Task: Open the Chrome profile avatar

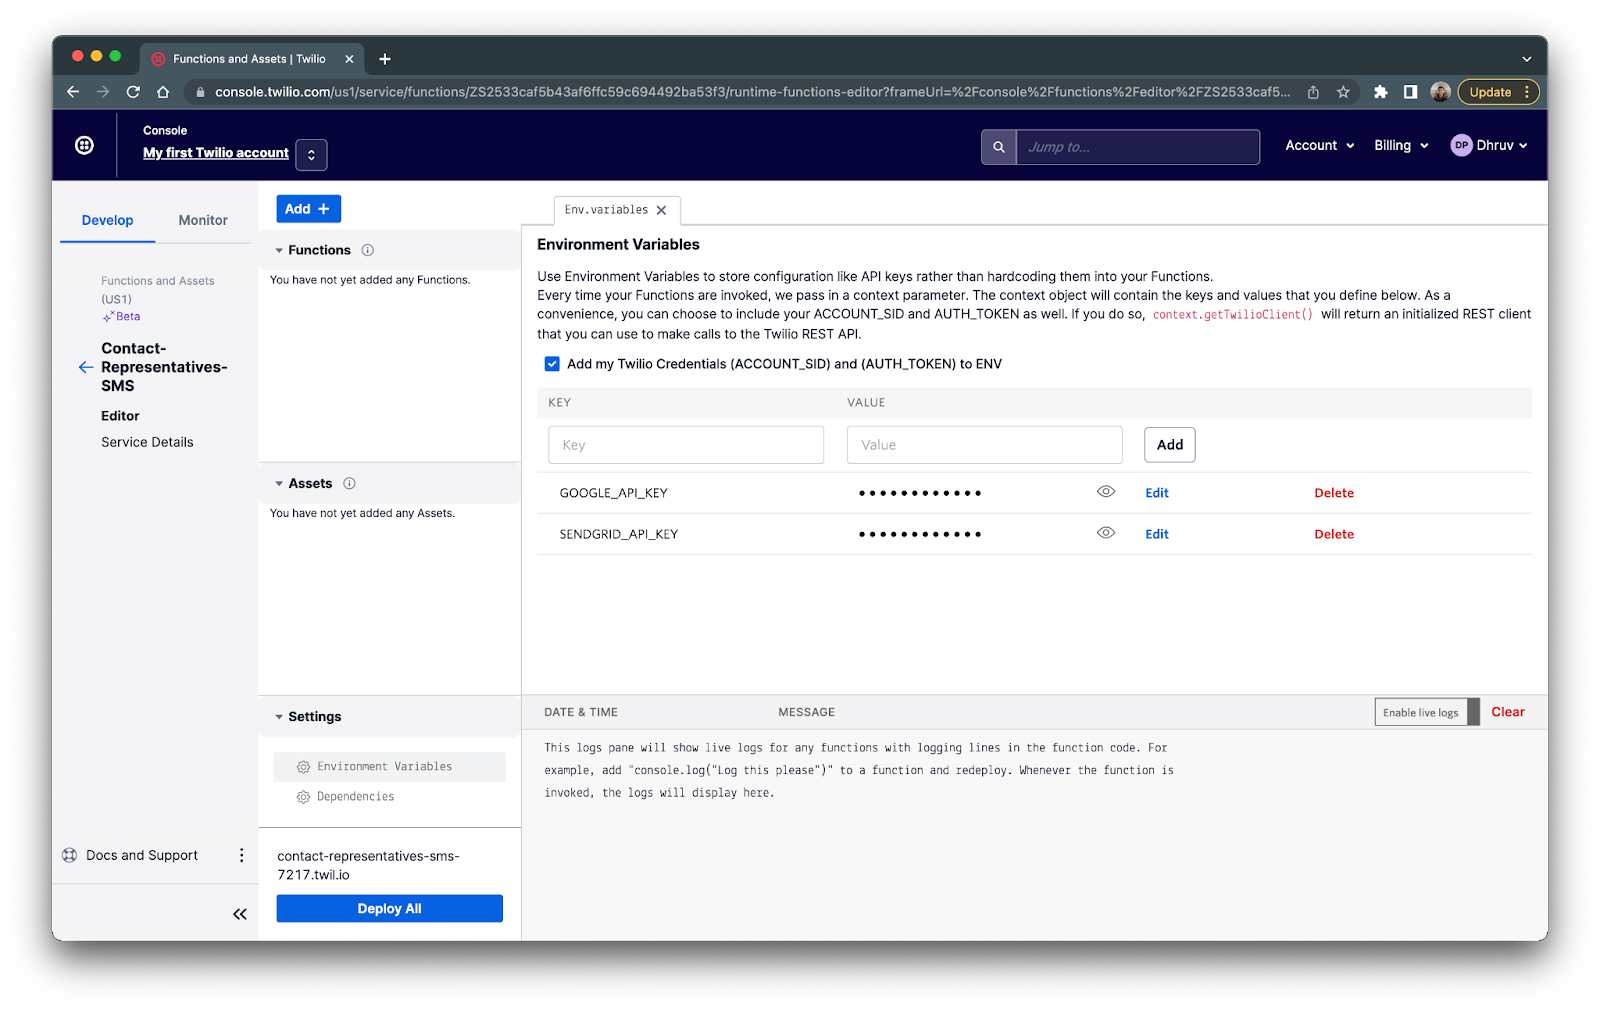Action: tap(1440, 92)
